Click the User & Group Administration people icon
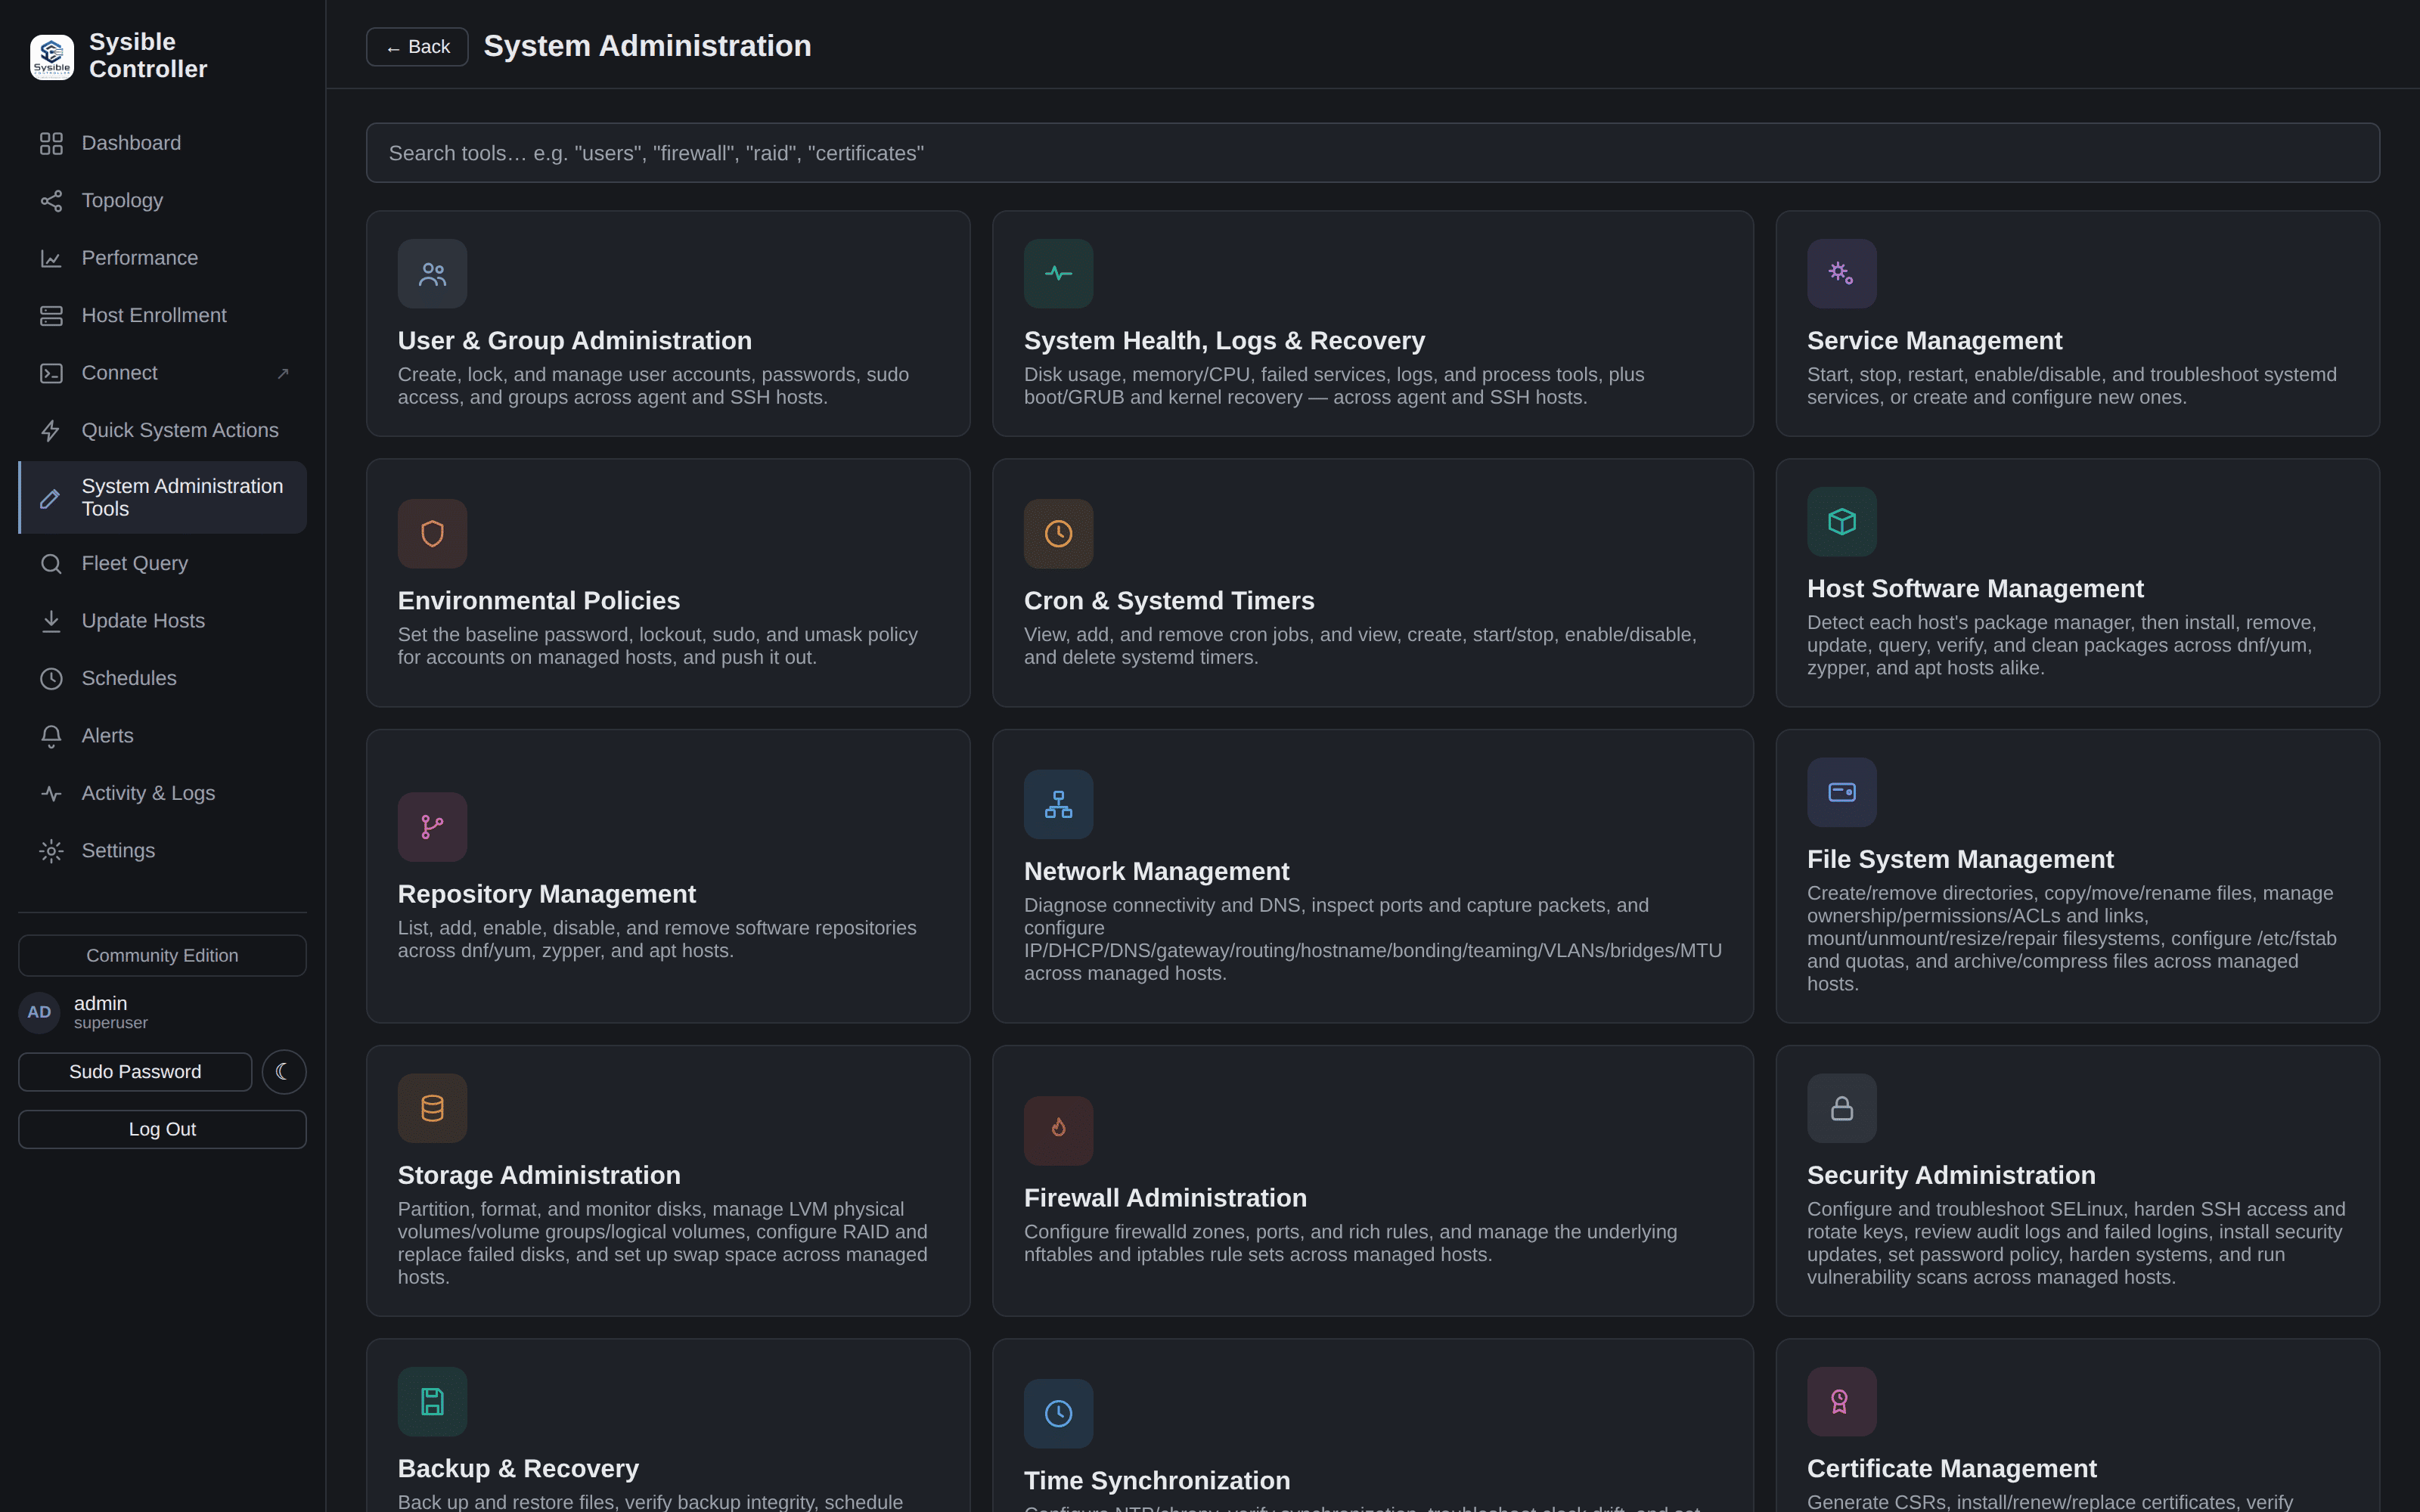 click(432, 274)
